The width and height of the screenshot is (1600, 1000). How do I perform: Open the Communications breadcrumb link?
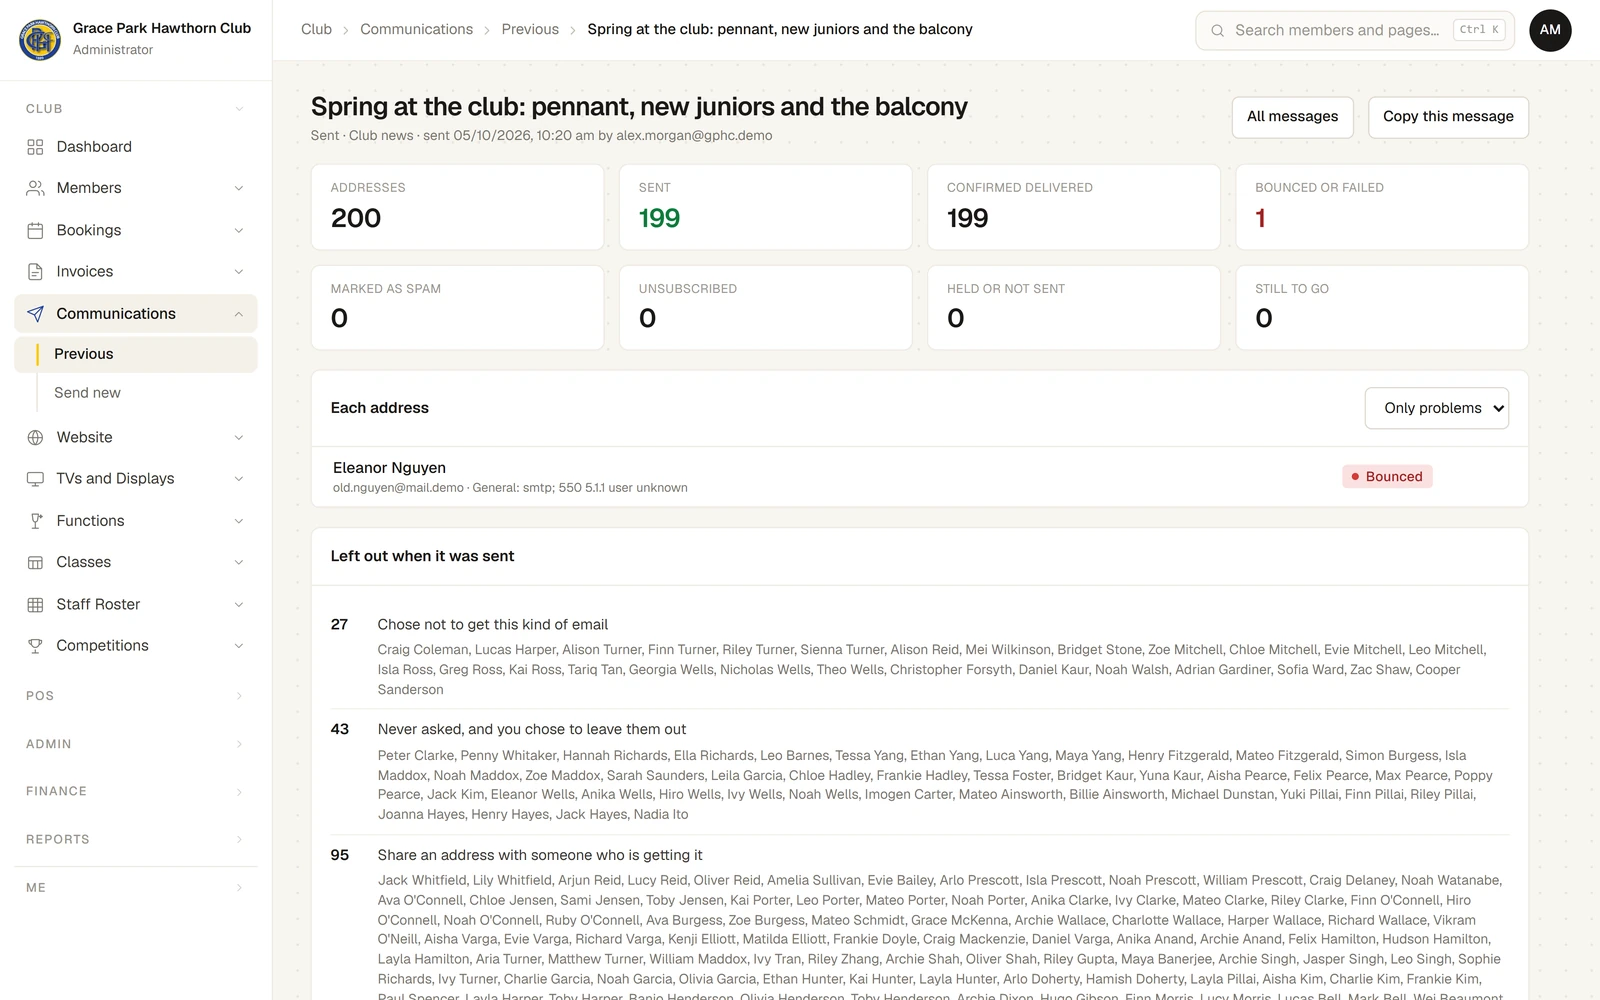tap(416, 29)
